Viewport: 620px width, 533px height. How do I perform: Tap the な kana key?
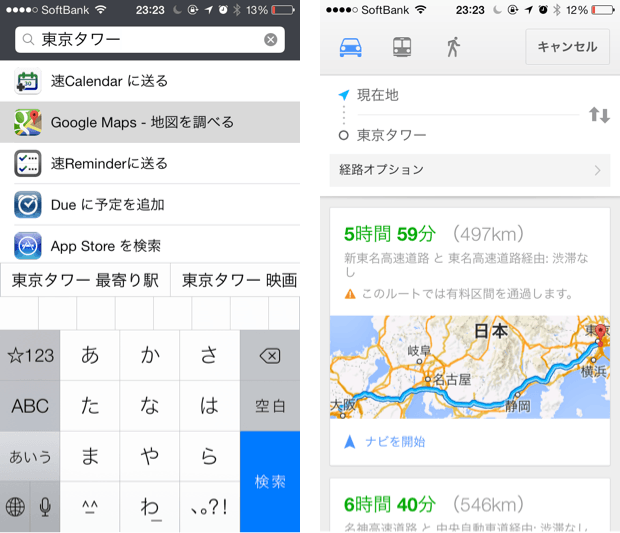click(150, 406)
